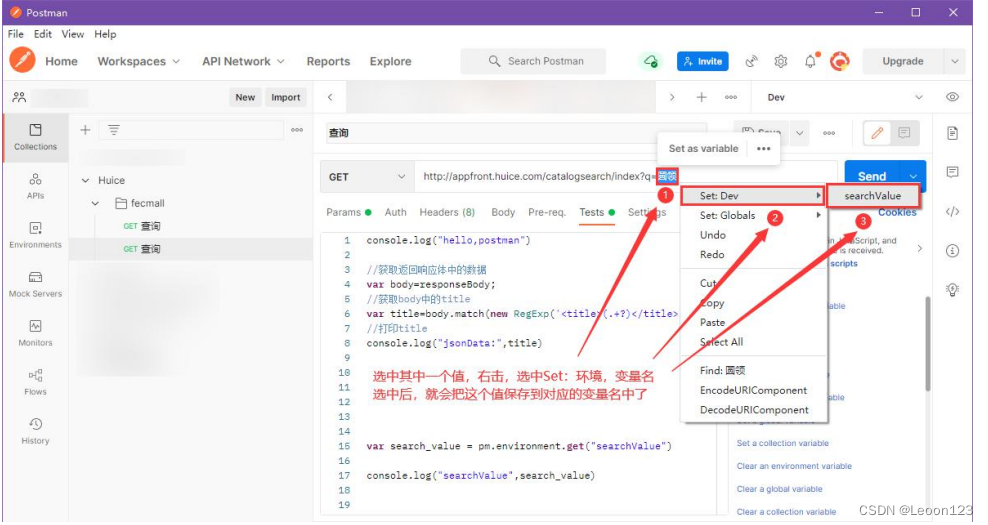Open the File menu
The image size is (988, 525).
(16, 34)
